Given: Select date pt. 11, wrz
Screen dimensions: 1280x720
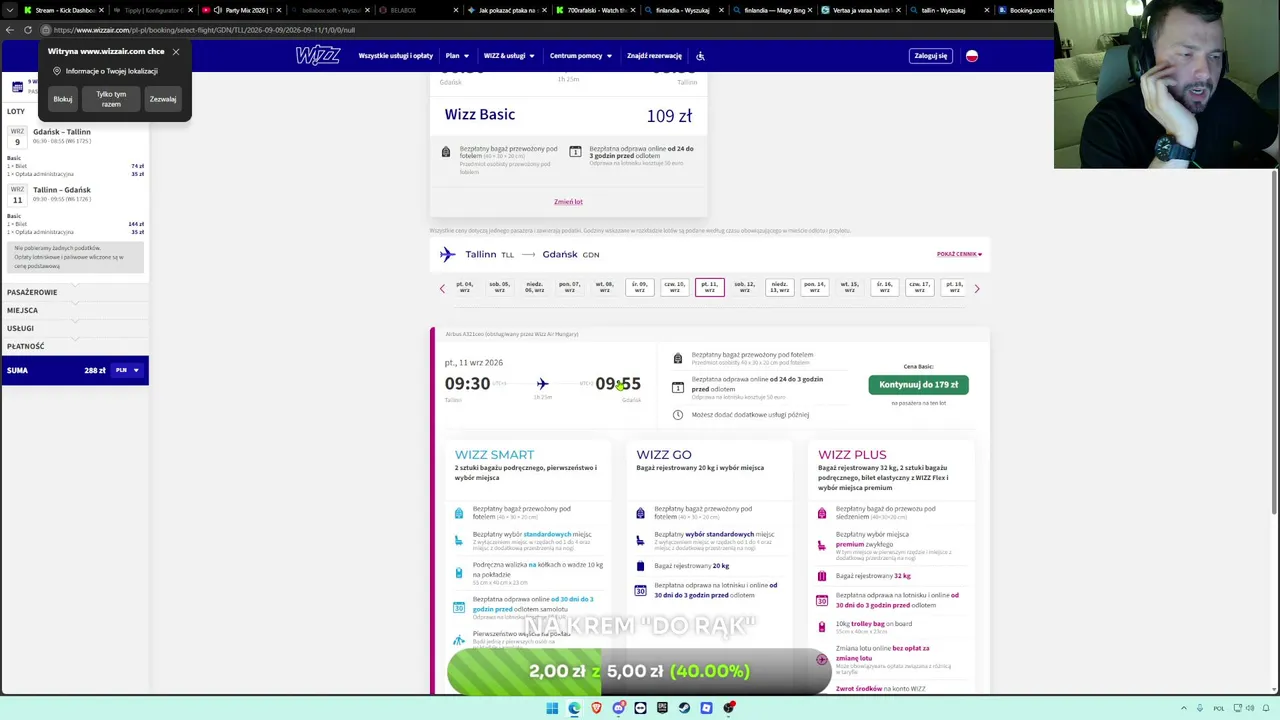Looking at the screenshot, I should tap(709, 288).
